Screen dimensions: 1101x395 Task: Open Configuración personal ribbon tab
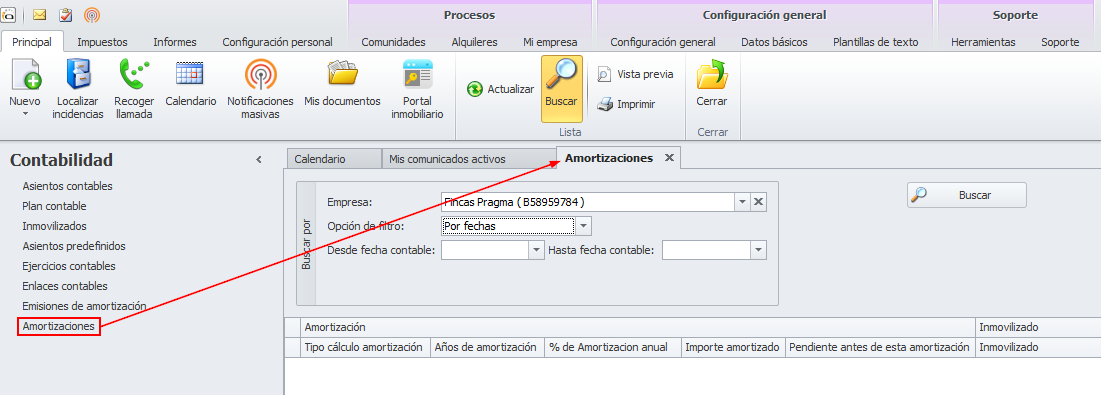click(277, 42)
